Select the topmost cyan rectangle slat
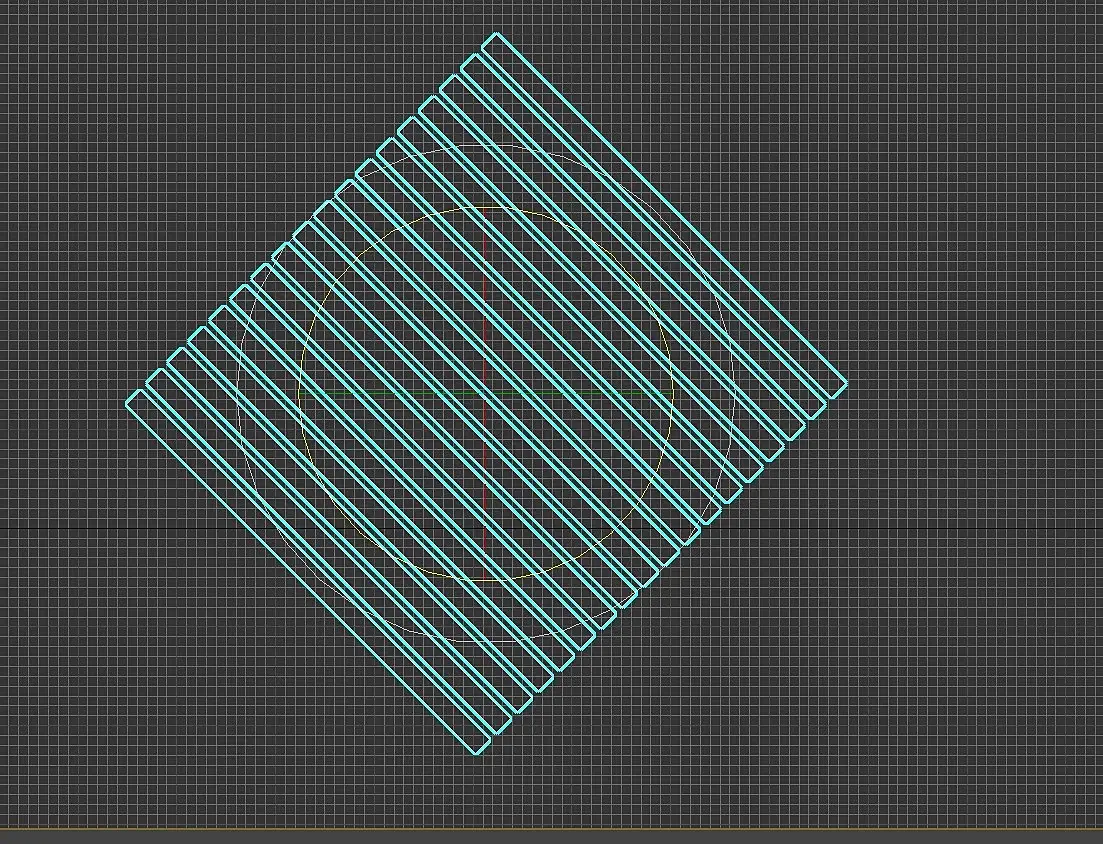The image size is (1103, 844). pyautogui.click(x=665, y=215)
